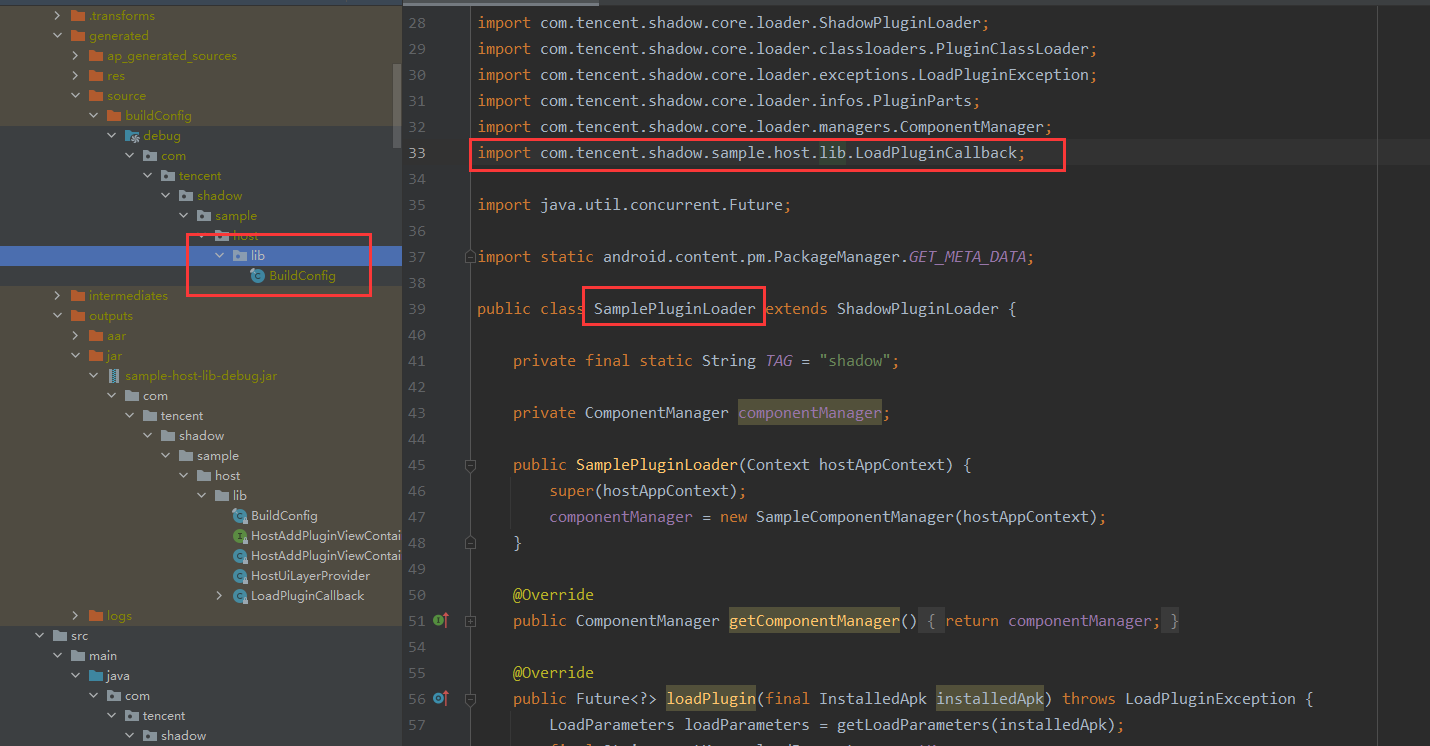Select the SamplePluginLoader class name on line 39
Image resolution: width=1430 pixels, height=746 pixels.
pyautogui.click(x=672, y=308)
